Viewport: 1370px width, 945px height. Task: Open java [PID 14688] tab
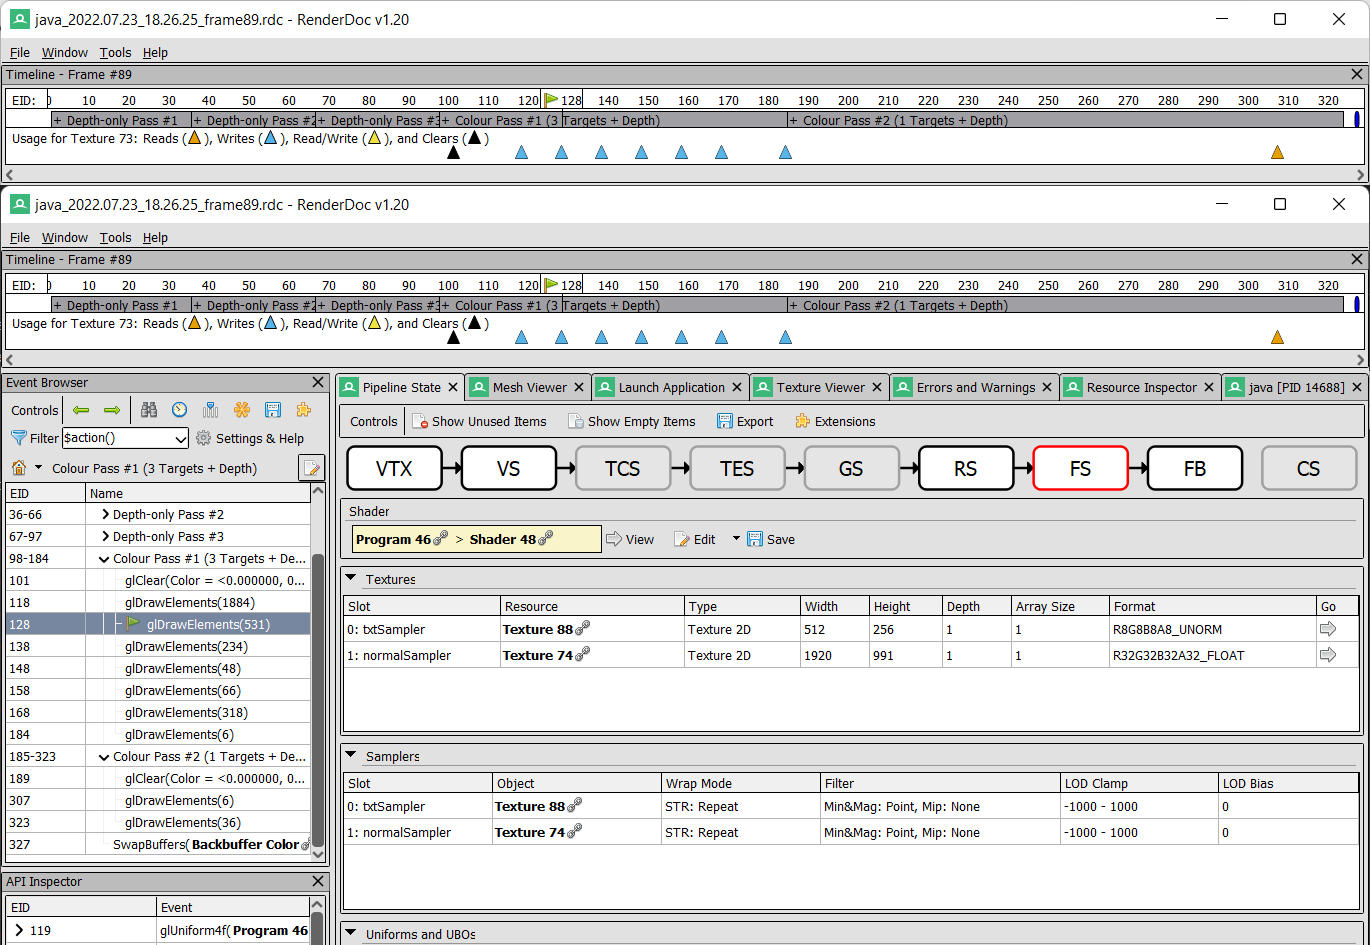pos(1297,387)
